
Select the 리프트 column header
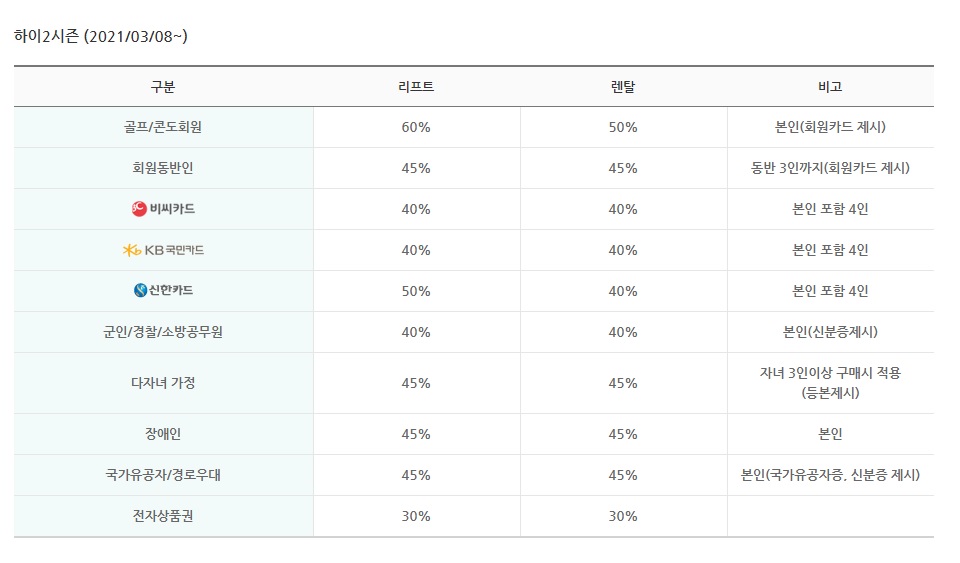(x=416, y=87)
